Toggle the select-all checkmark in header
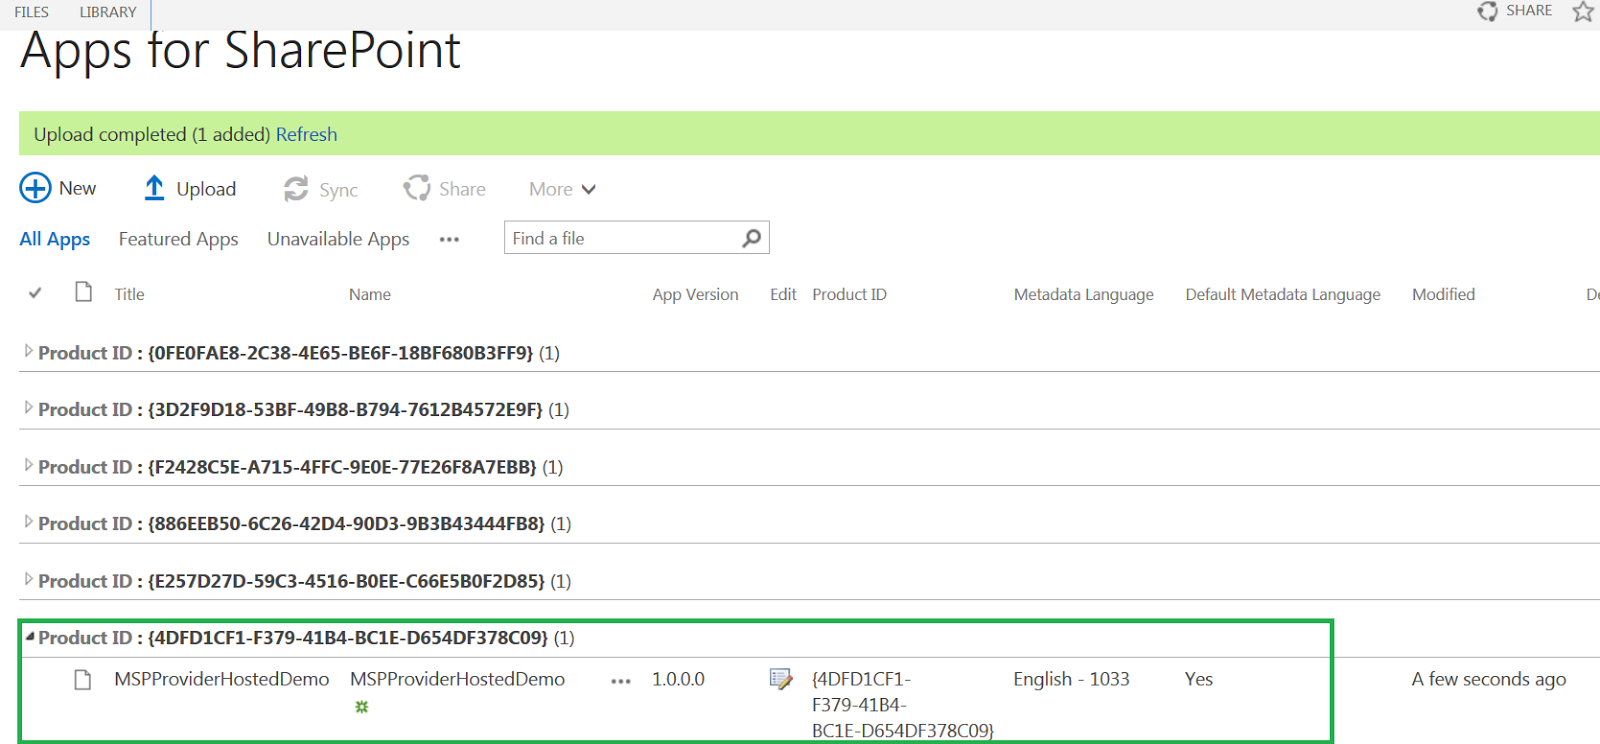This screenshot has height=744, width=1600. click(x=35, y=293)
